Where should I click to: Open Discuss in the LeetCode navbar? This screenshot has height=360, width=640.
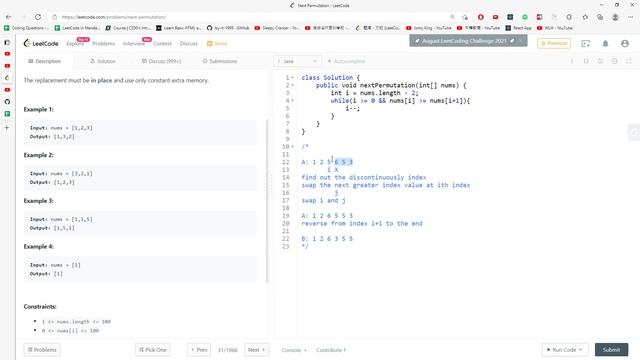(x=189, y=43)
